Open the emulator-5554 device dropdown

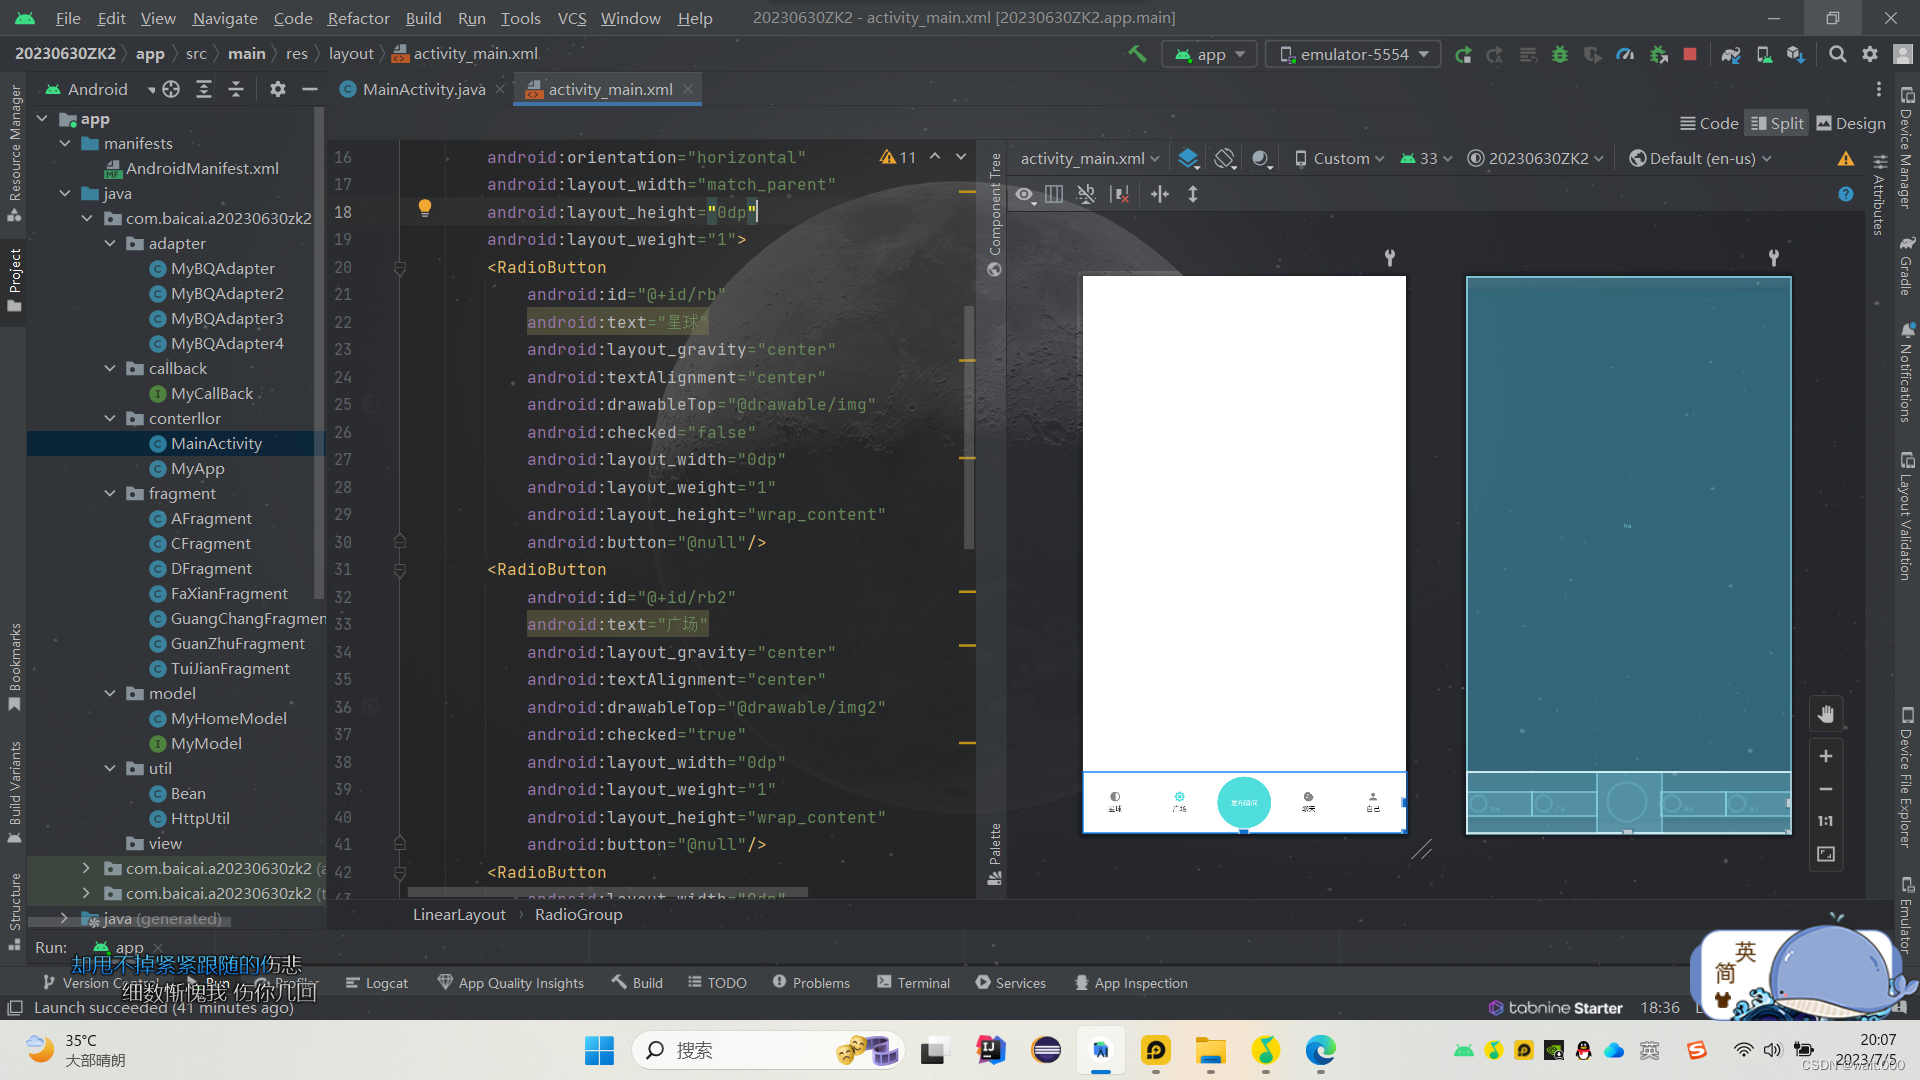[x=1354, y=54]
